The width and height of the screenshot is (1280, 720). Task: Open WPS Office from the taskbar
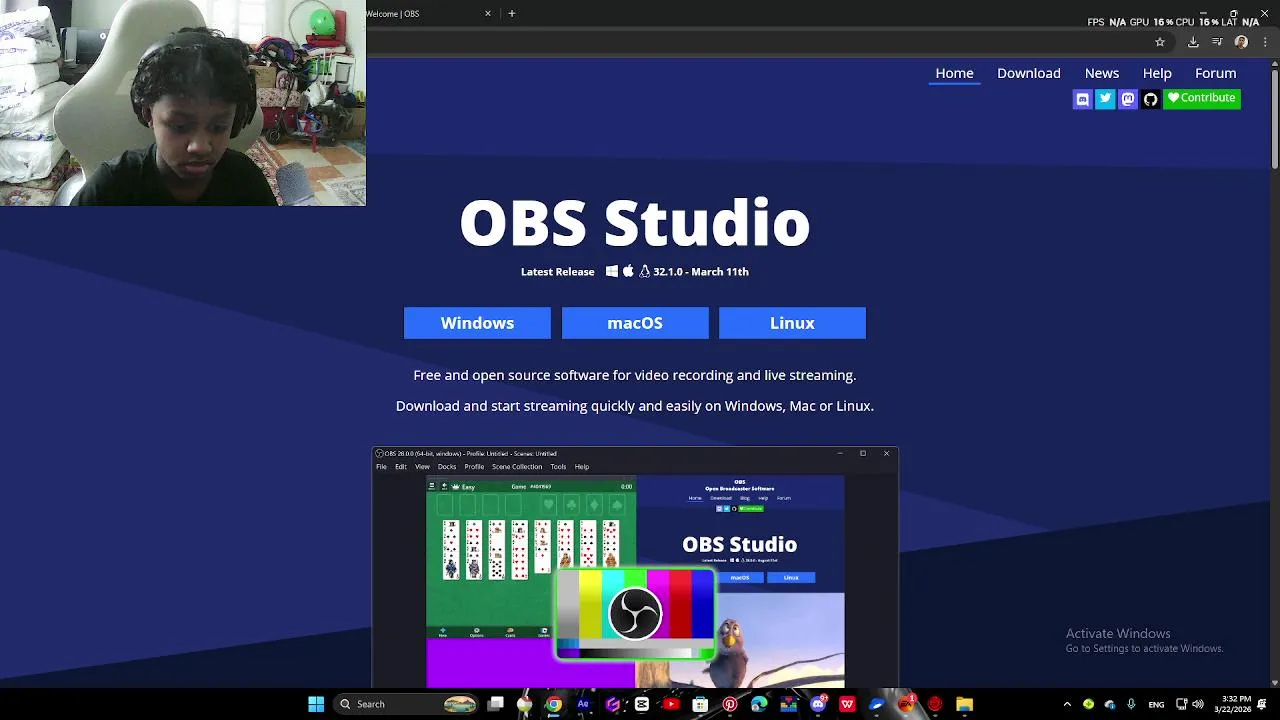click(848, 704)
